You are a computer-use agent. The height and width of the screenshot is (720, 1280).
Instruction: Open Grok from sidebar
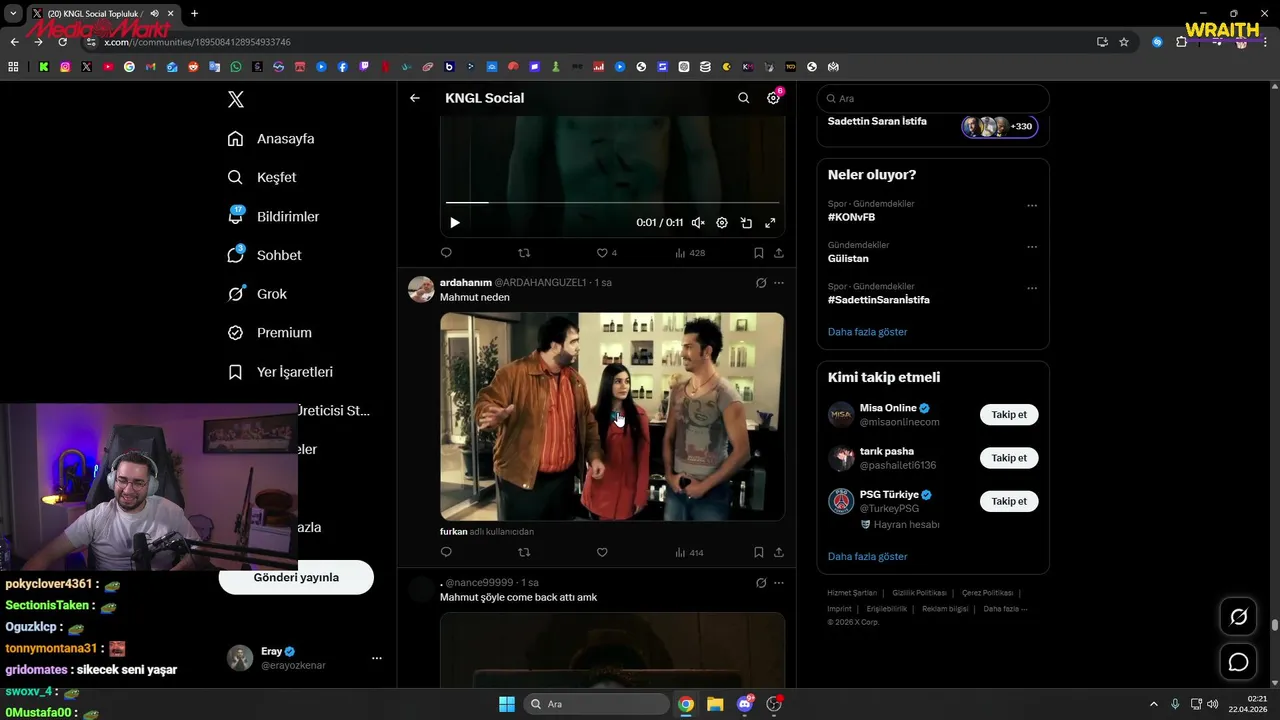(x=257, y=294)
